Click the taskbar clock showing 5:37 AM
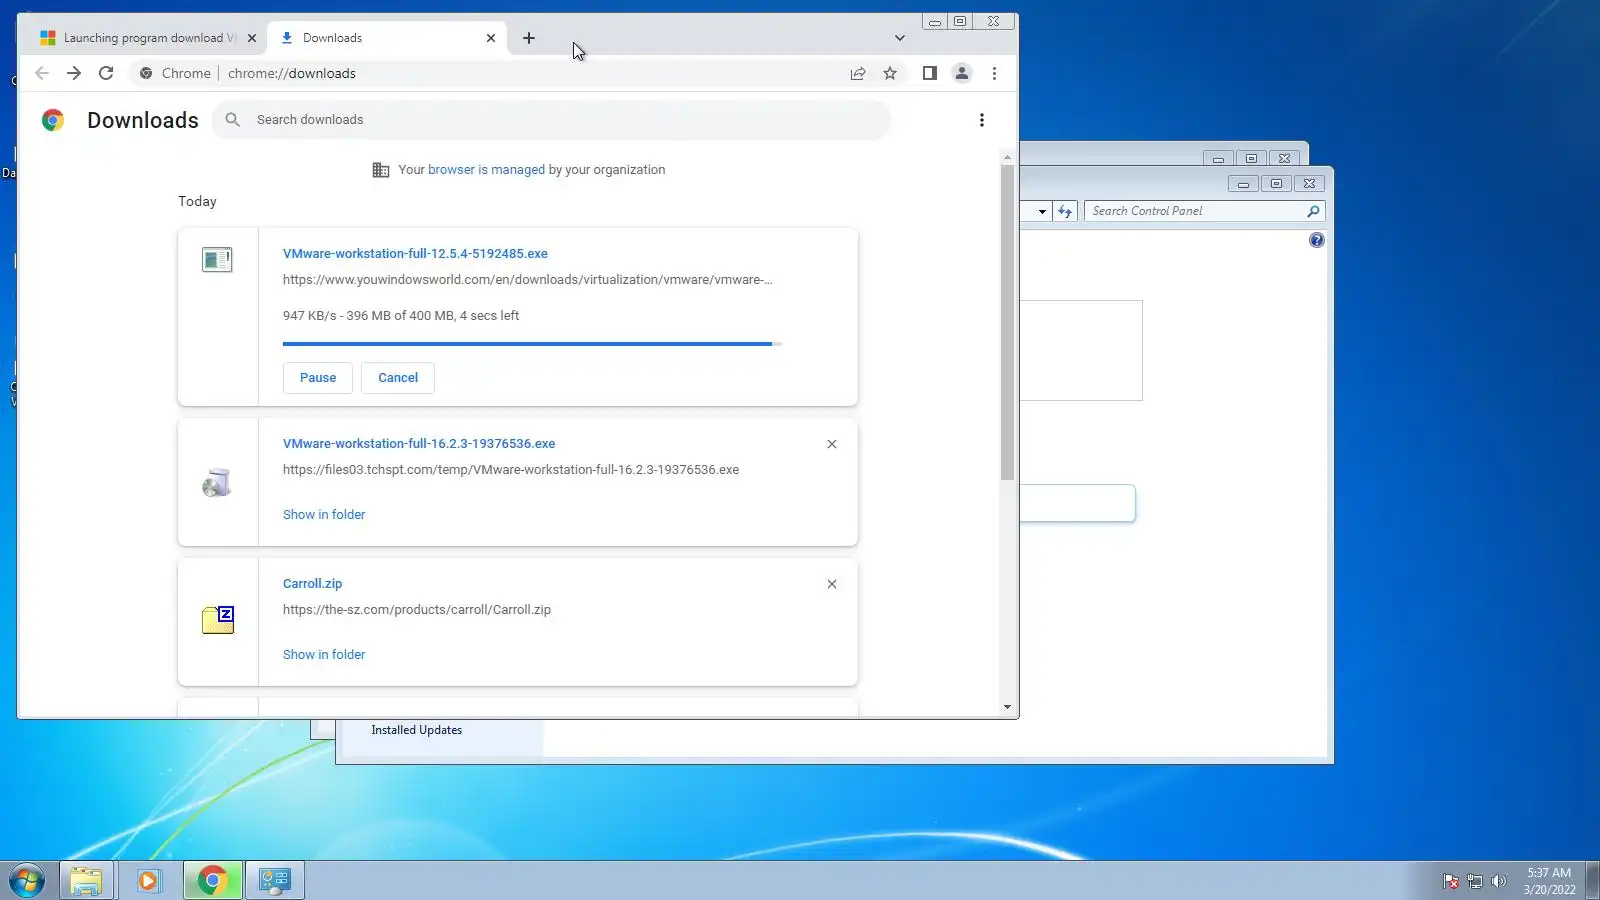This screenshot has width=1600, height=900. (x=1549, y=881)
